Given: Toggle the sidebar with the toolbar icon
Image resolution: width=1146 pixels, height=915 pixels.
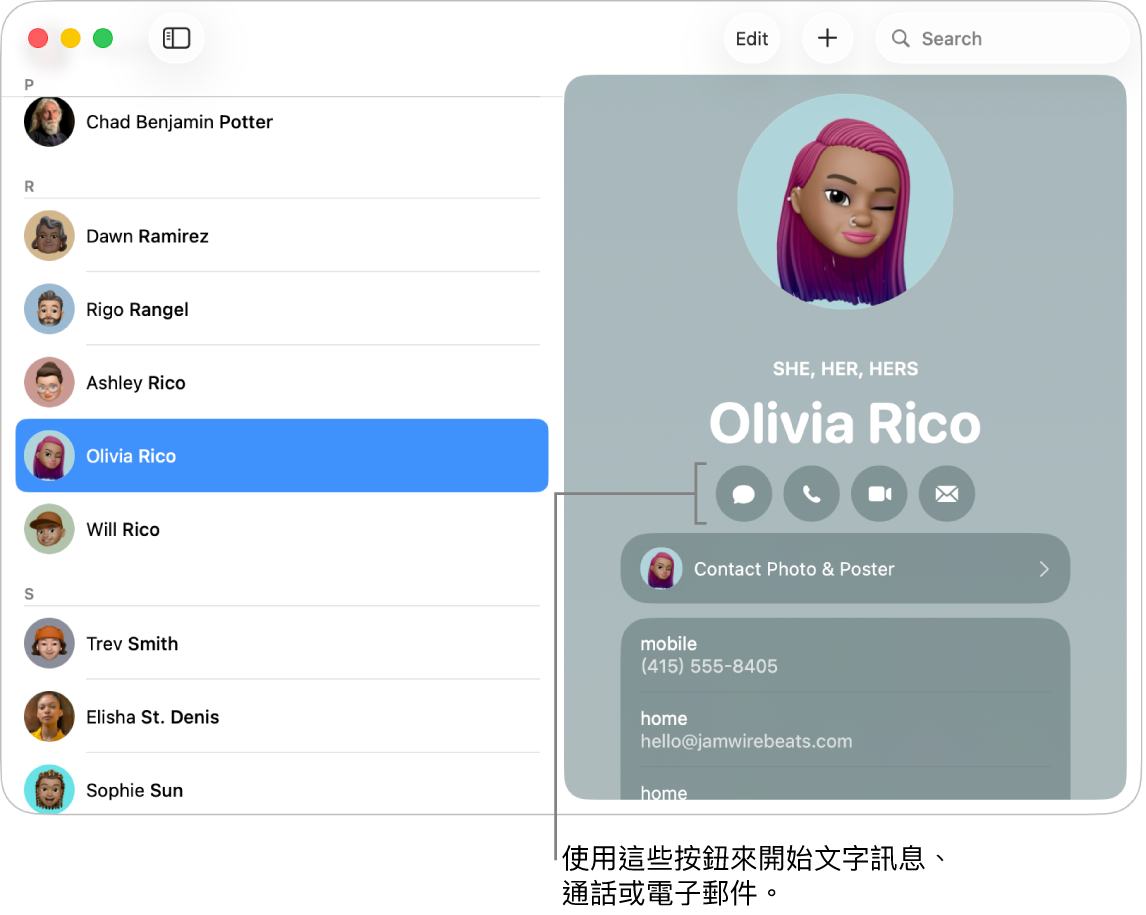Looking at the screenshot, I should pos(177,38).
